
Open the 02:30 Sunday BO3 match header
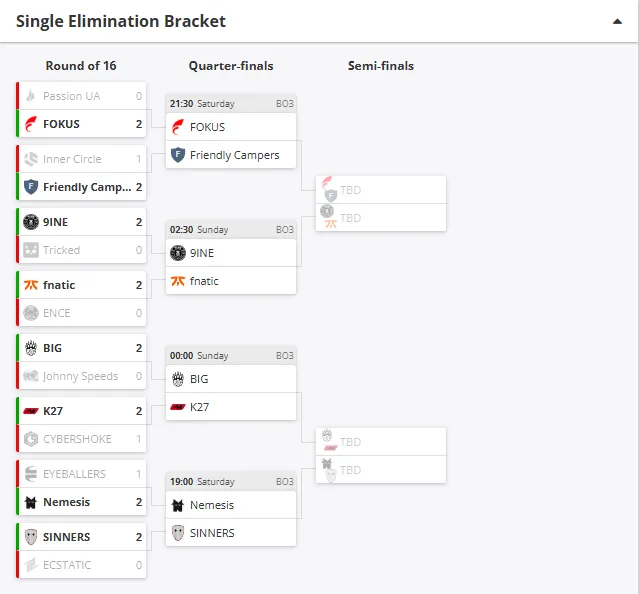(231, 229)
